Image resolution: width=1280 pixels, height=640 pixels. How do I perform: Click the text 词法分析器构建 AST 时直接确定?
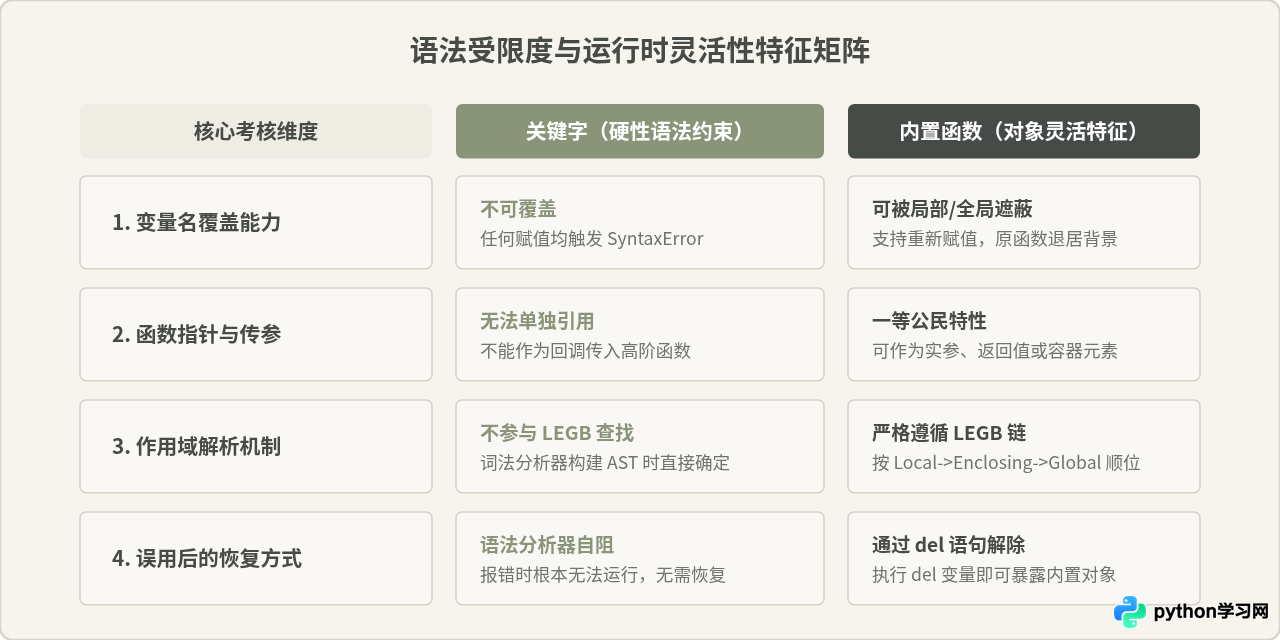coord(605,462)
